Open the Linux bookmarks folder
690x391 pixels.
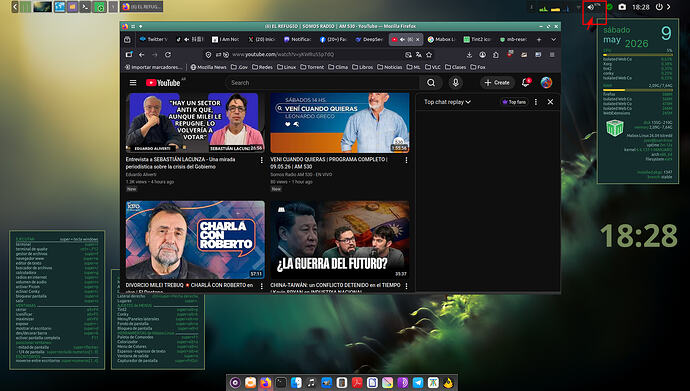coord(286,67)
